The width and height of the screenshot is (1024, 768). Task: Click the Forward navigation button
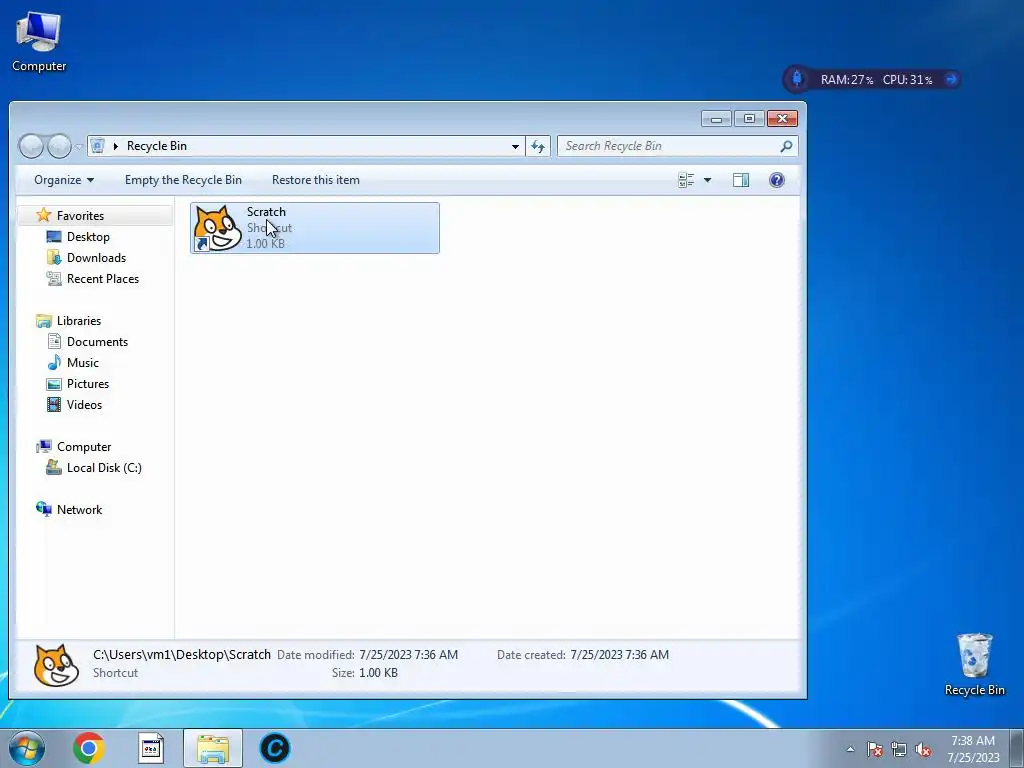[x=59, y=146]
